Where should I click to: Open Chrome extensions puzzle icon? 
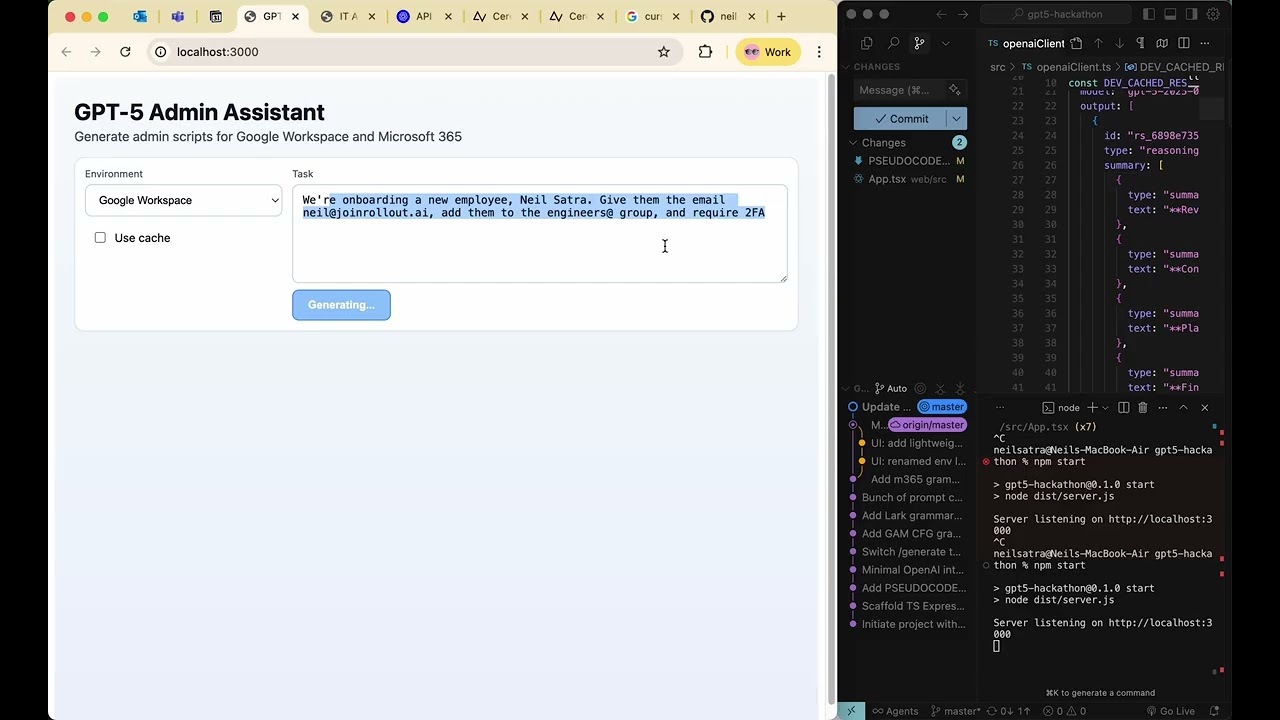coord(705,52)
